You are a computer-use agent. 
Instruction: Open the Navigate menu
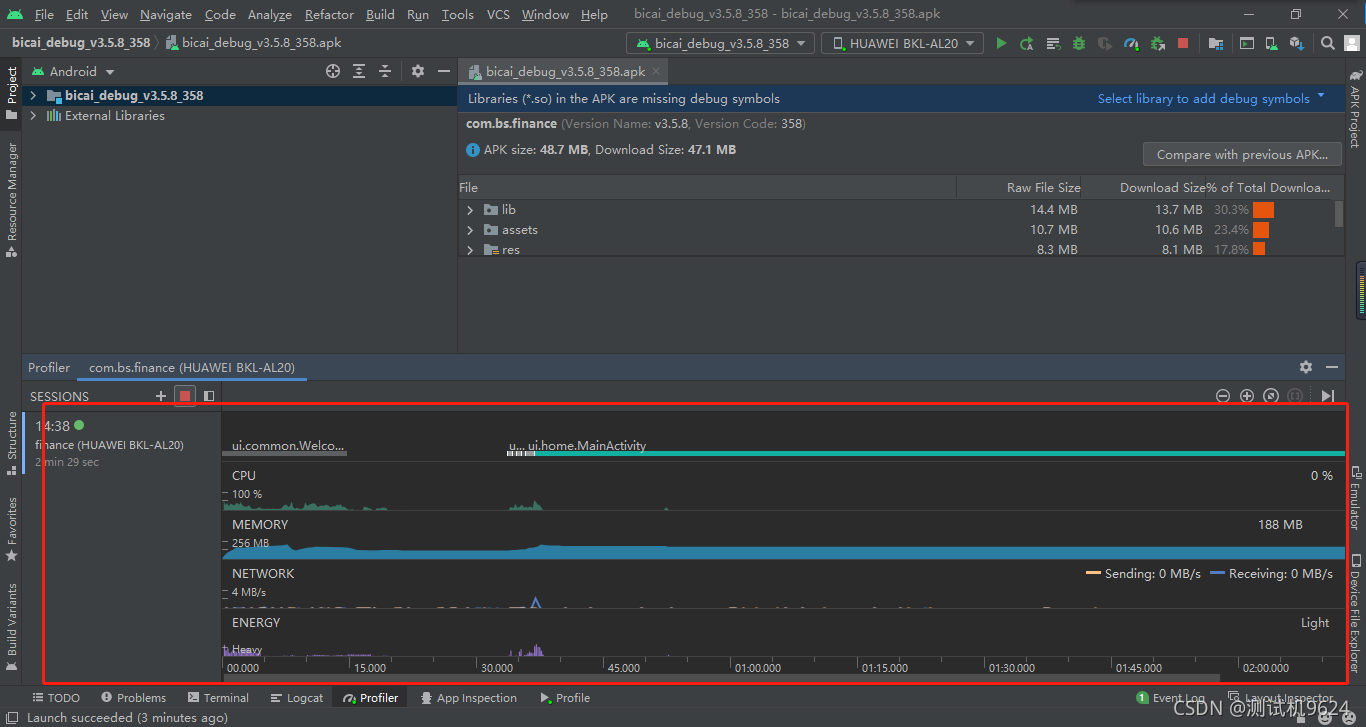pos(166,14)
